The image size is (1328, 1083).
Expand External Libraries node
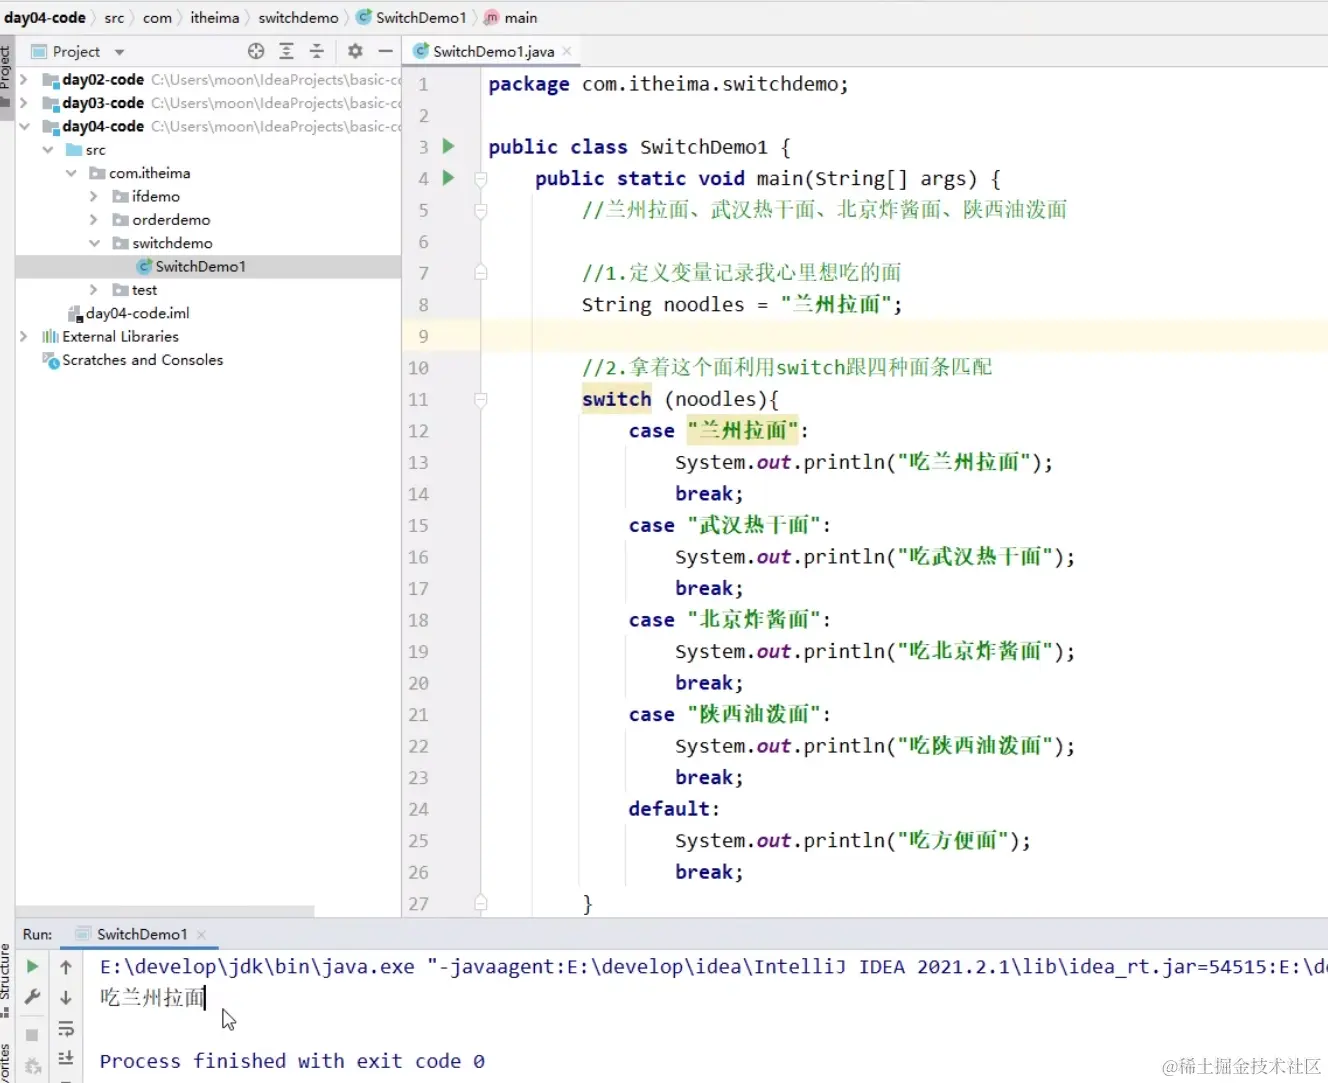[24, 337]
